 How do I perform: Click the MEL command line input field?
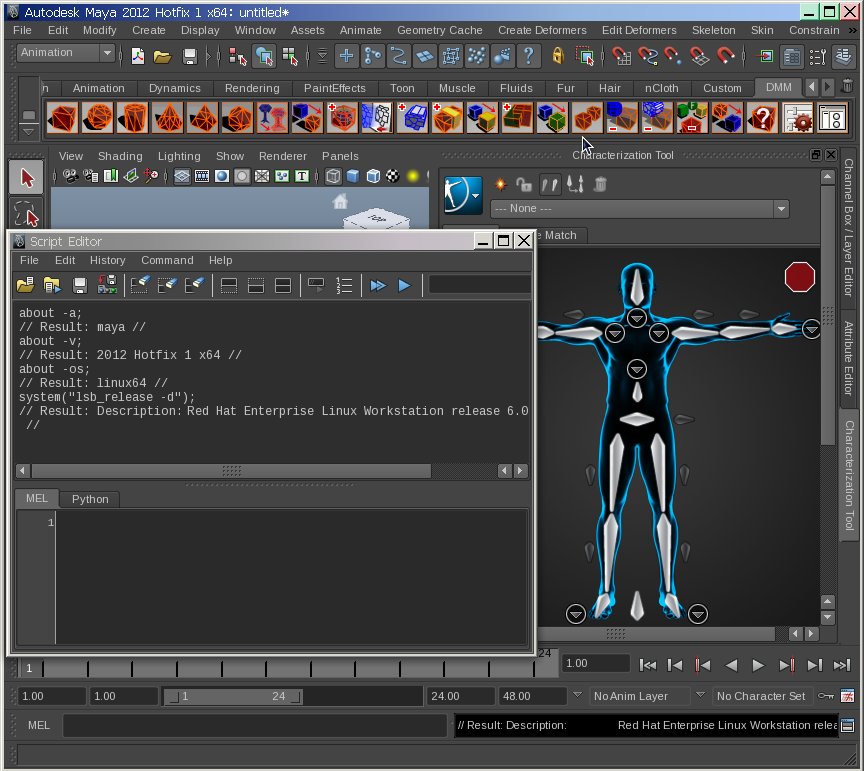[x=255, y=725]
